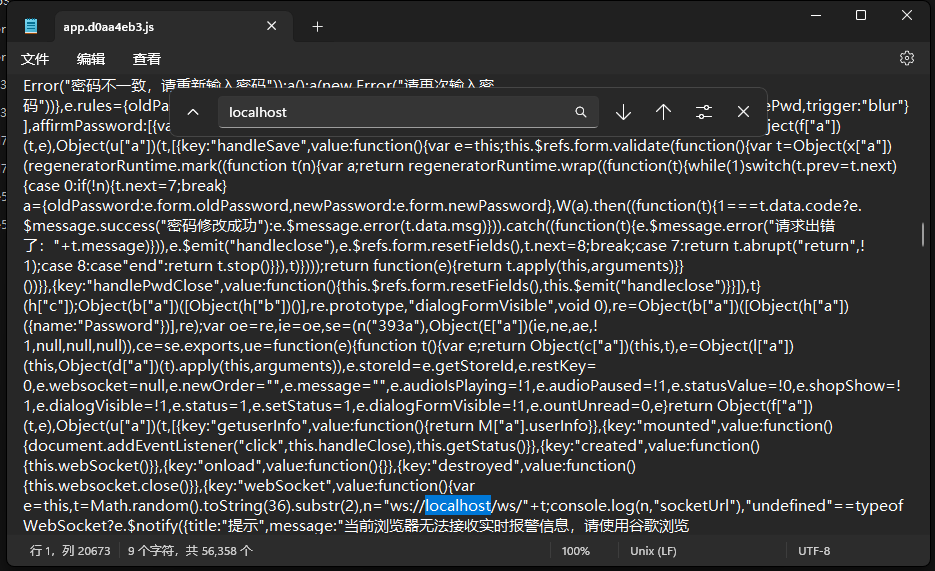Screen dimensions: 935x571
Task: Close the find bar
Action: (743, 112)
